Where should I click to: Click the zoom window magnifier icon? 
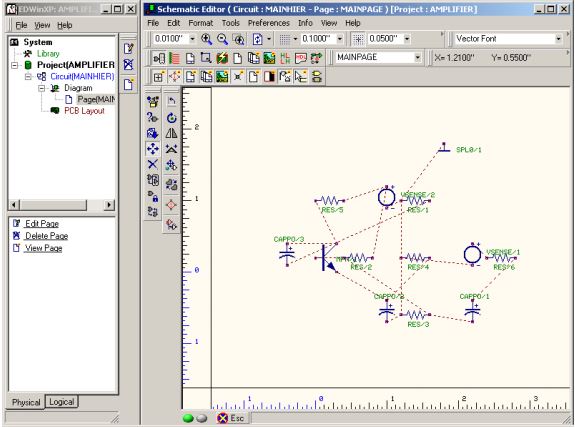tap(239, 39)
